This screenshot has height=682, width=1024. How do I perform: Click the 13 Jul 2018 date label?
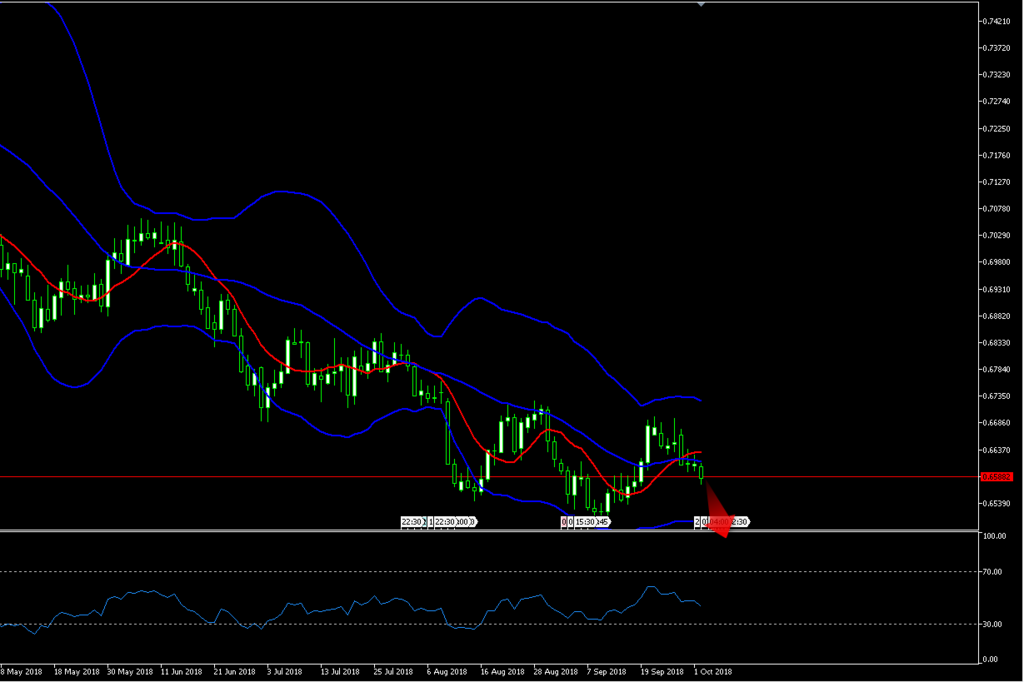click(340, 672)
